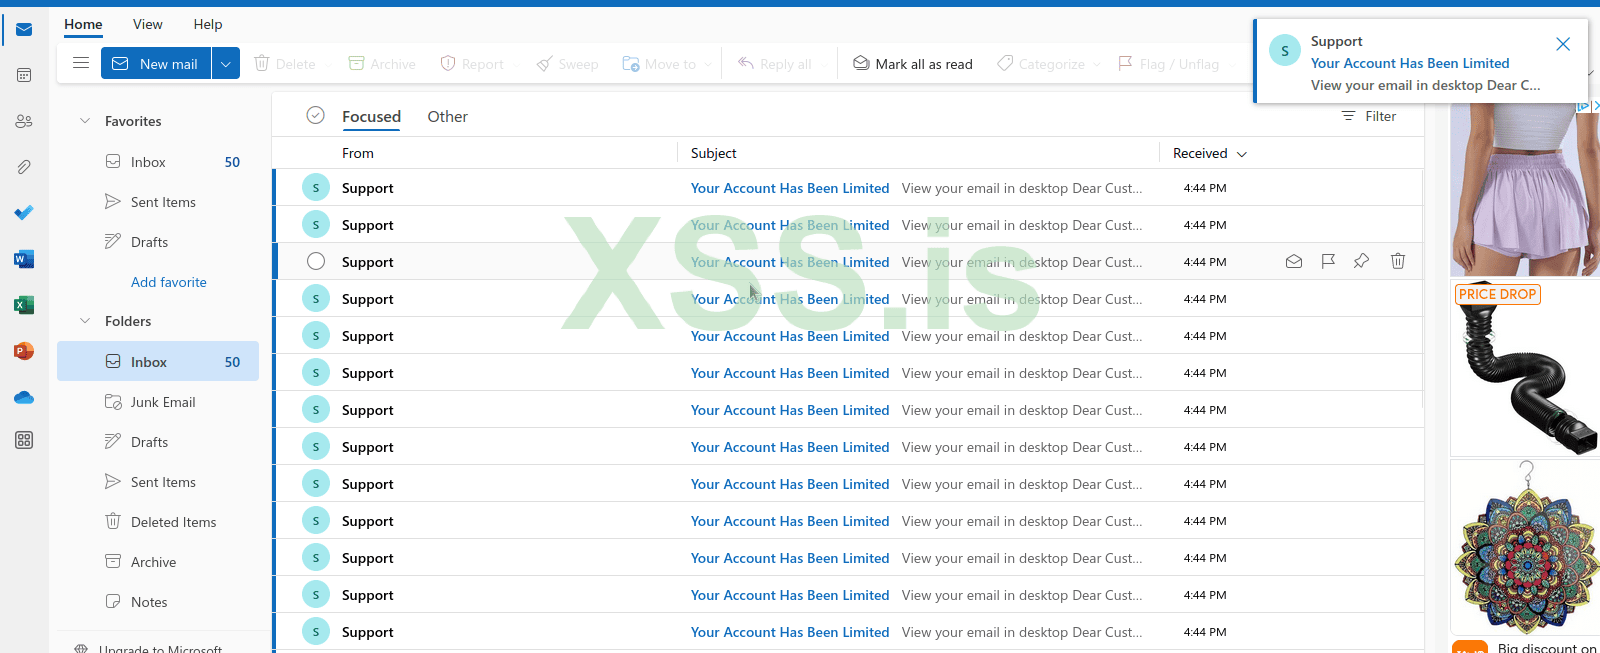Image resolution: width=1600 pixels, height=653 pixels.
Task: Launch Word from the left rail
Action: pyautogui.click(x=24, y=259)
